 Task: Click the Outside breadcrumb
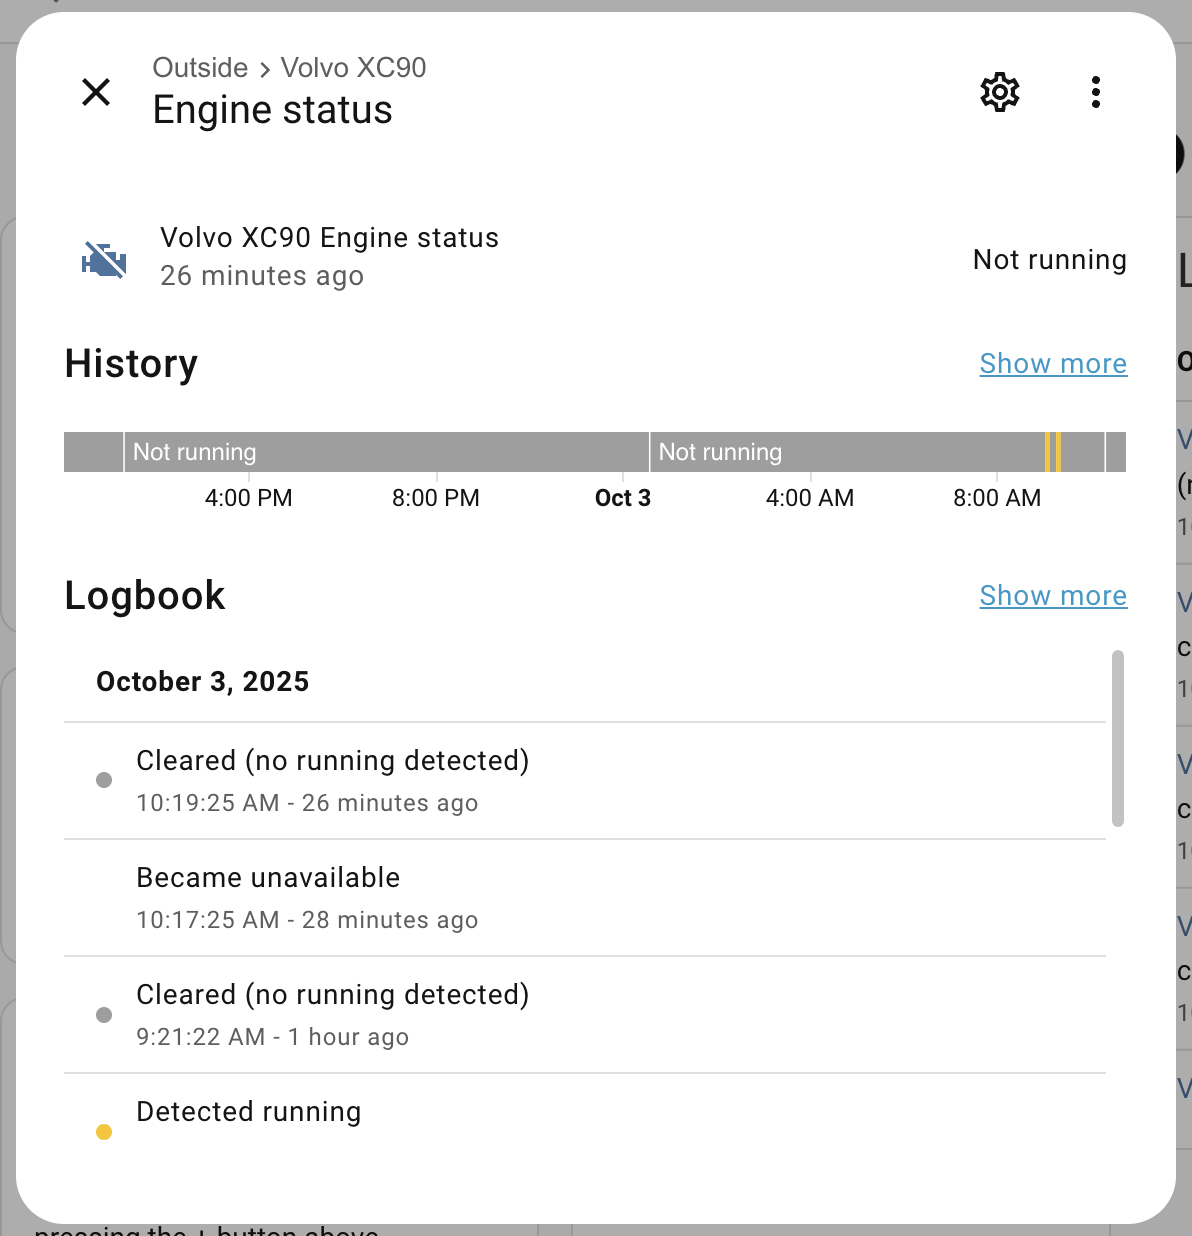pos(200,68)
